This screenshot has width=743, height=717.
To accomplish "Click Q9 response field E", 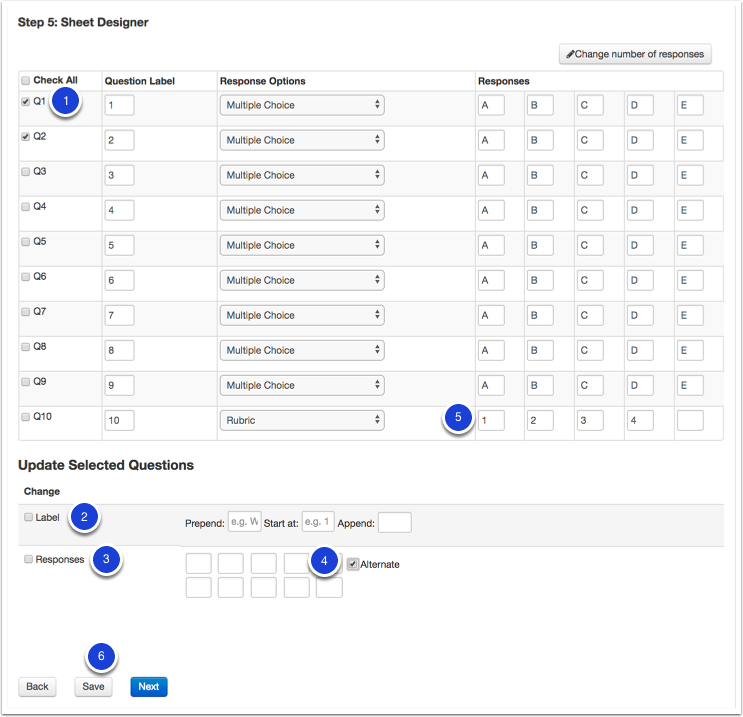I will (690, 386).
